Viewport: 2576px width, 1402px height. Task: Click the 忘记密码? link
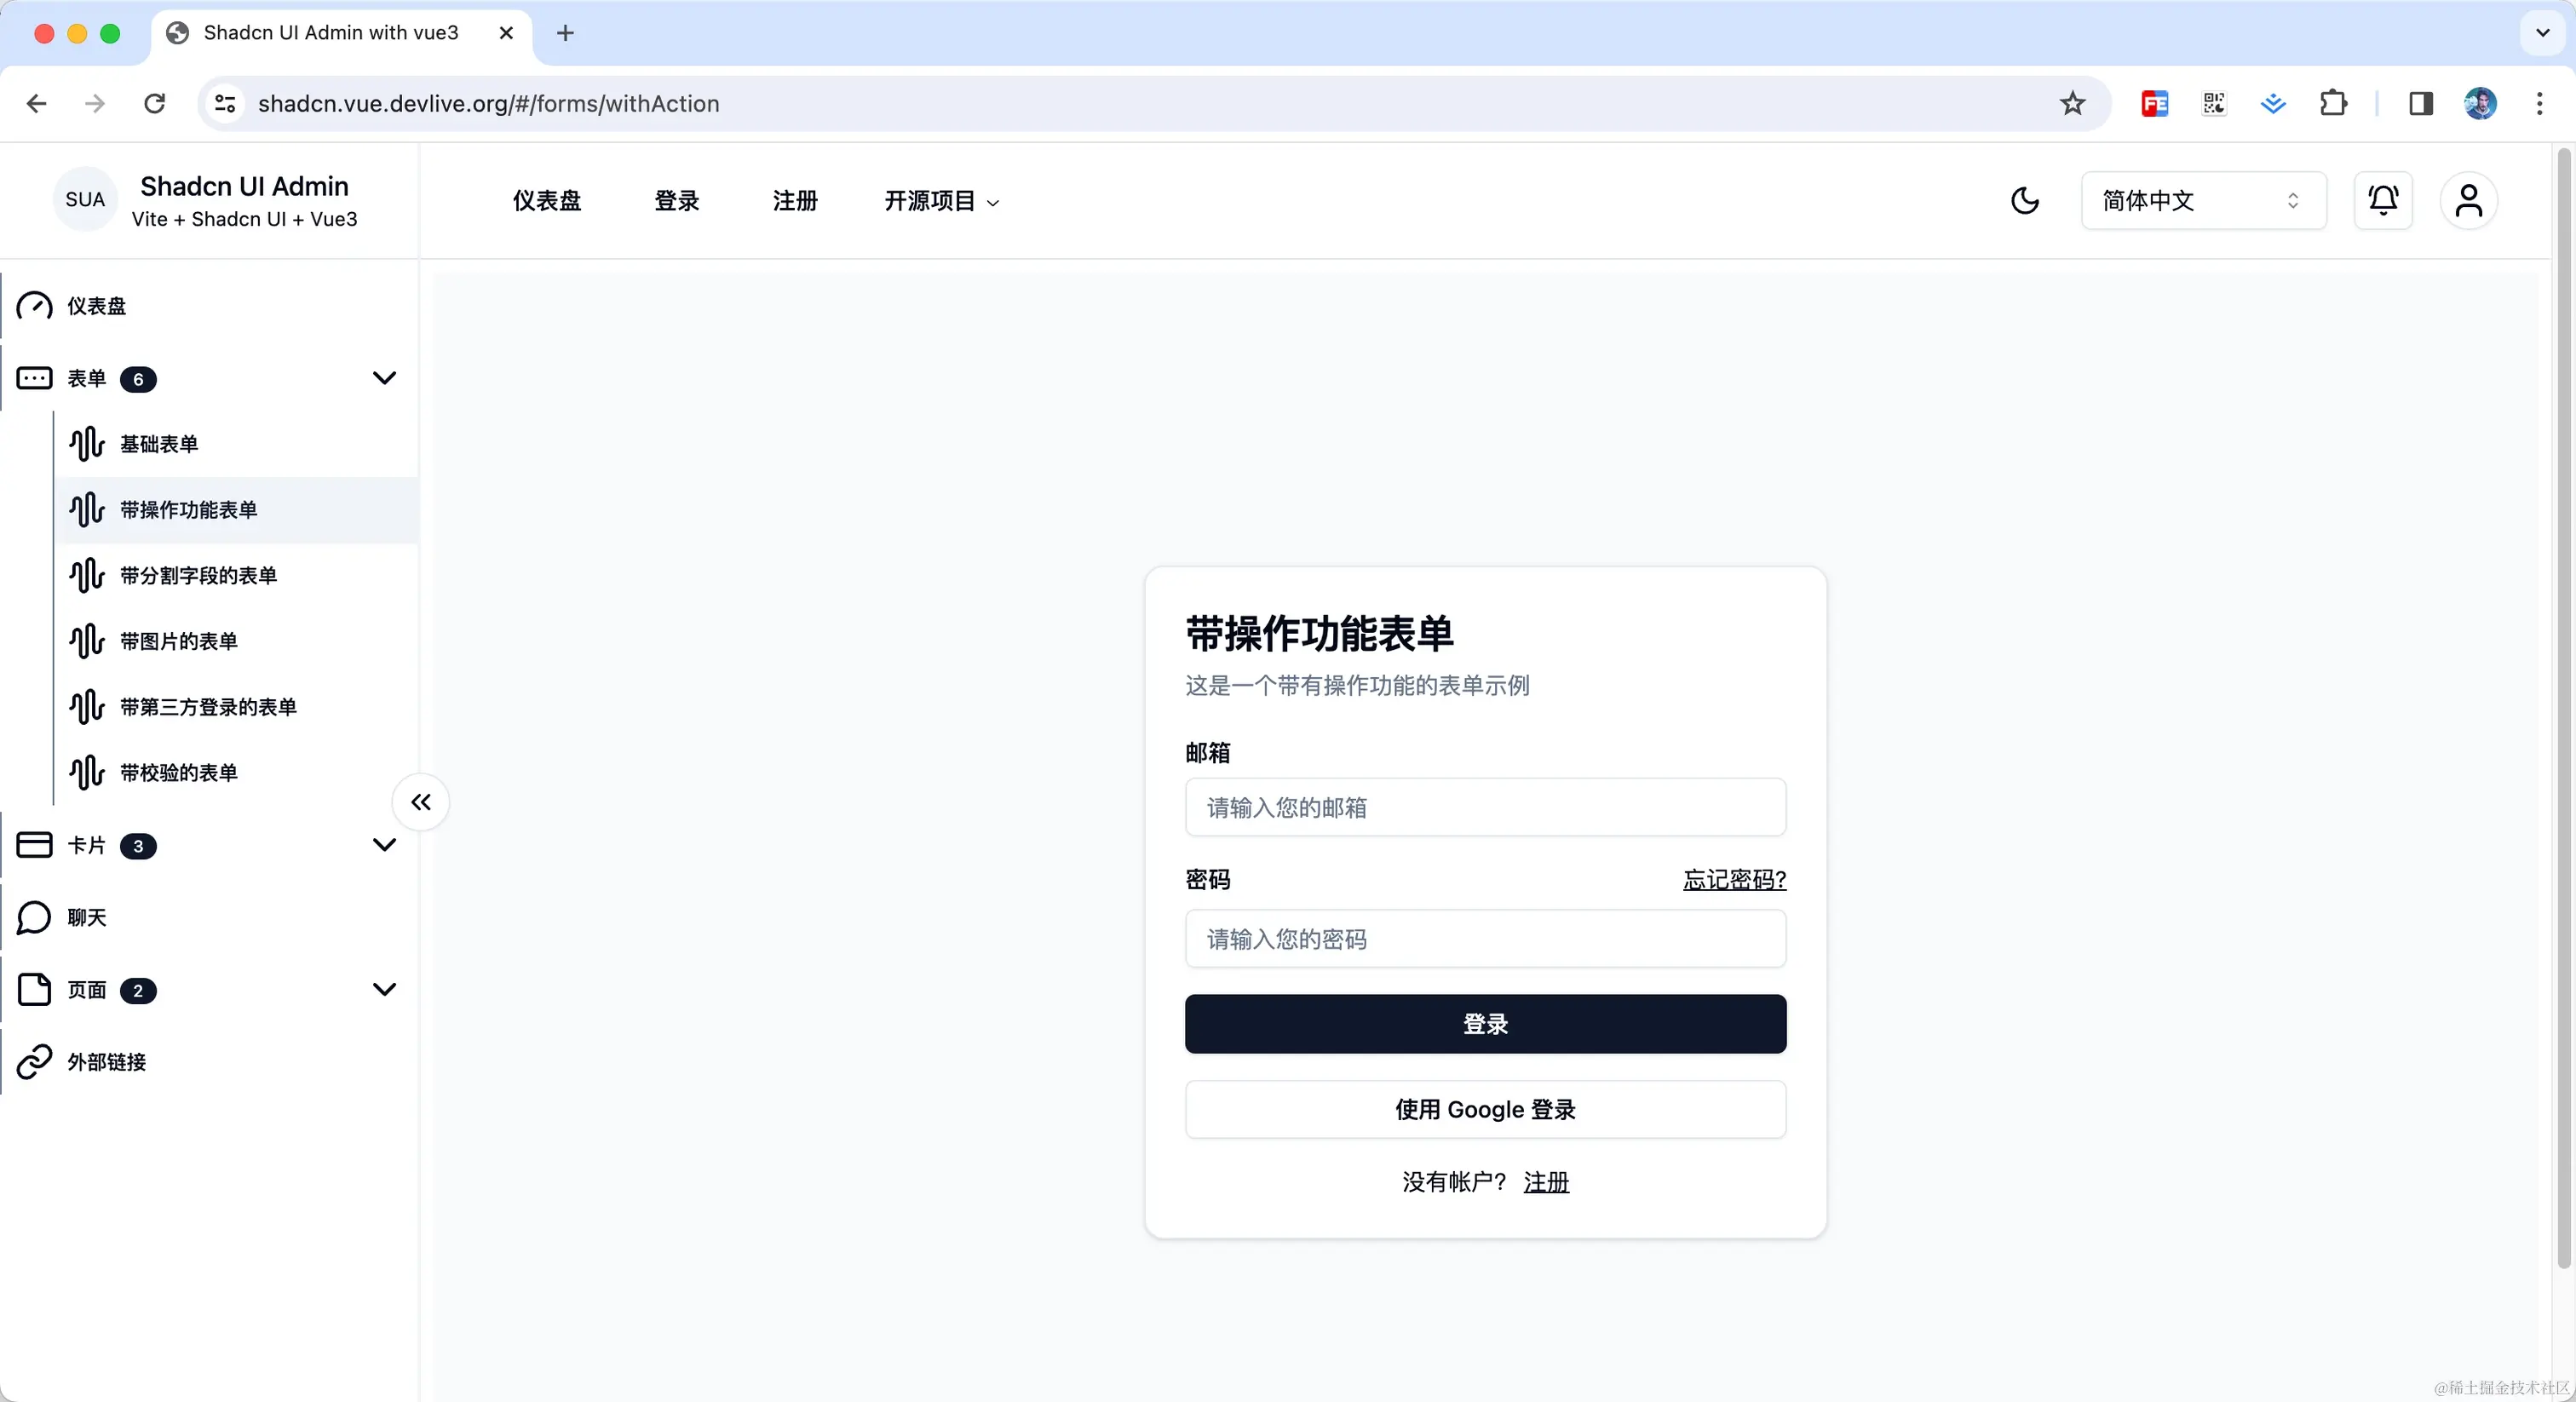coord(1734,879)
